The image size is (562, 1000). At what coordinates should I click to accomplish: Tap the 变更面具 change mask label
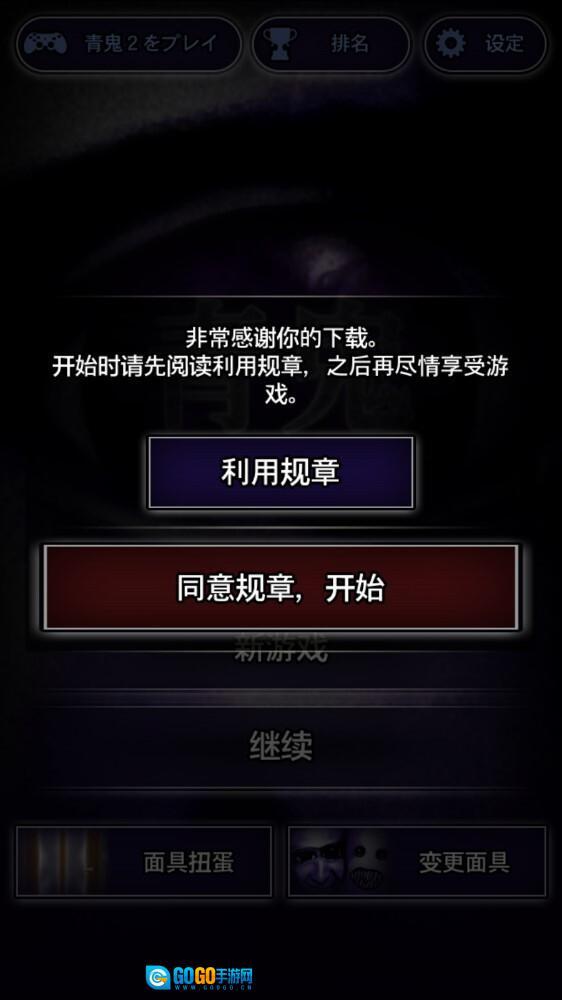click(x=464, y=863)
